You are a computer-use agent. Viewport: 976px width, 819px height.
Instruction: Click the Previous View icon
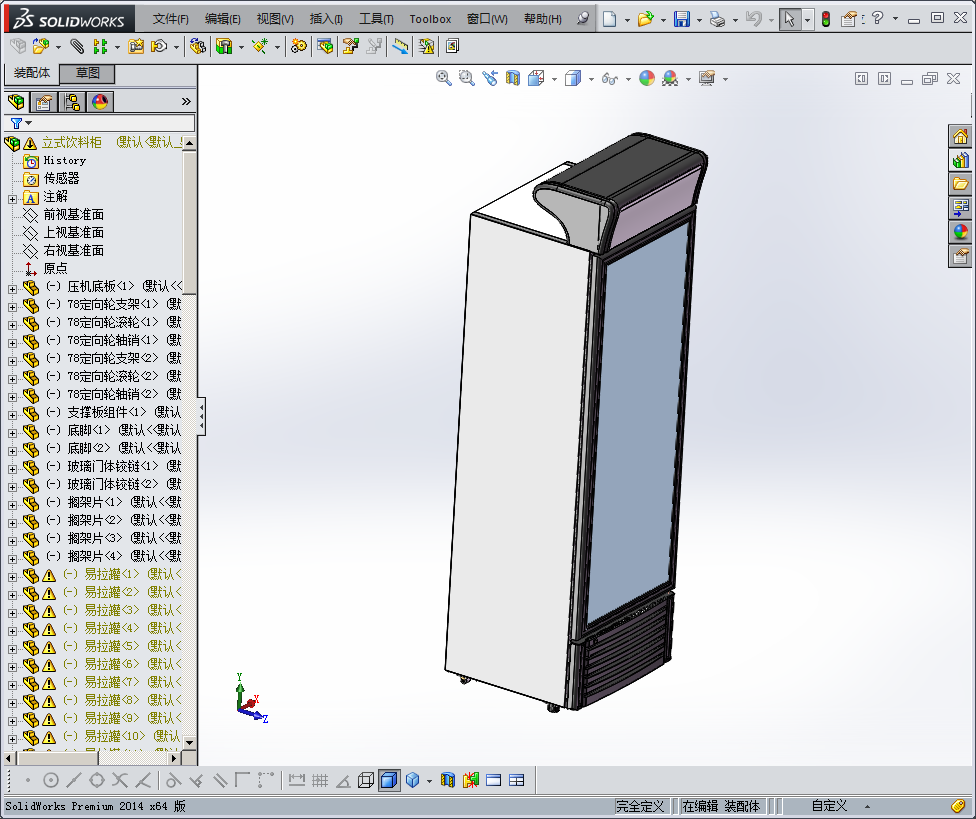(x=490, y=78)
